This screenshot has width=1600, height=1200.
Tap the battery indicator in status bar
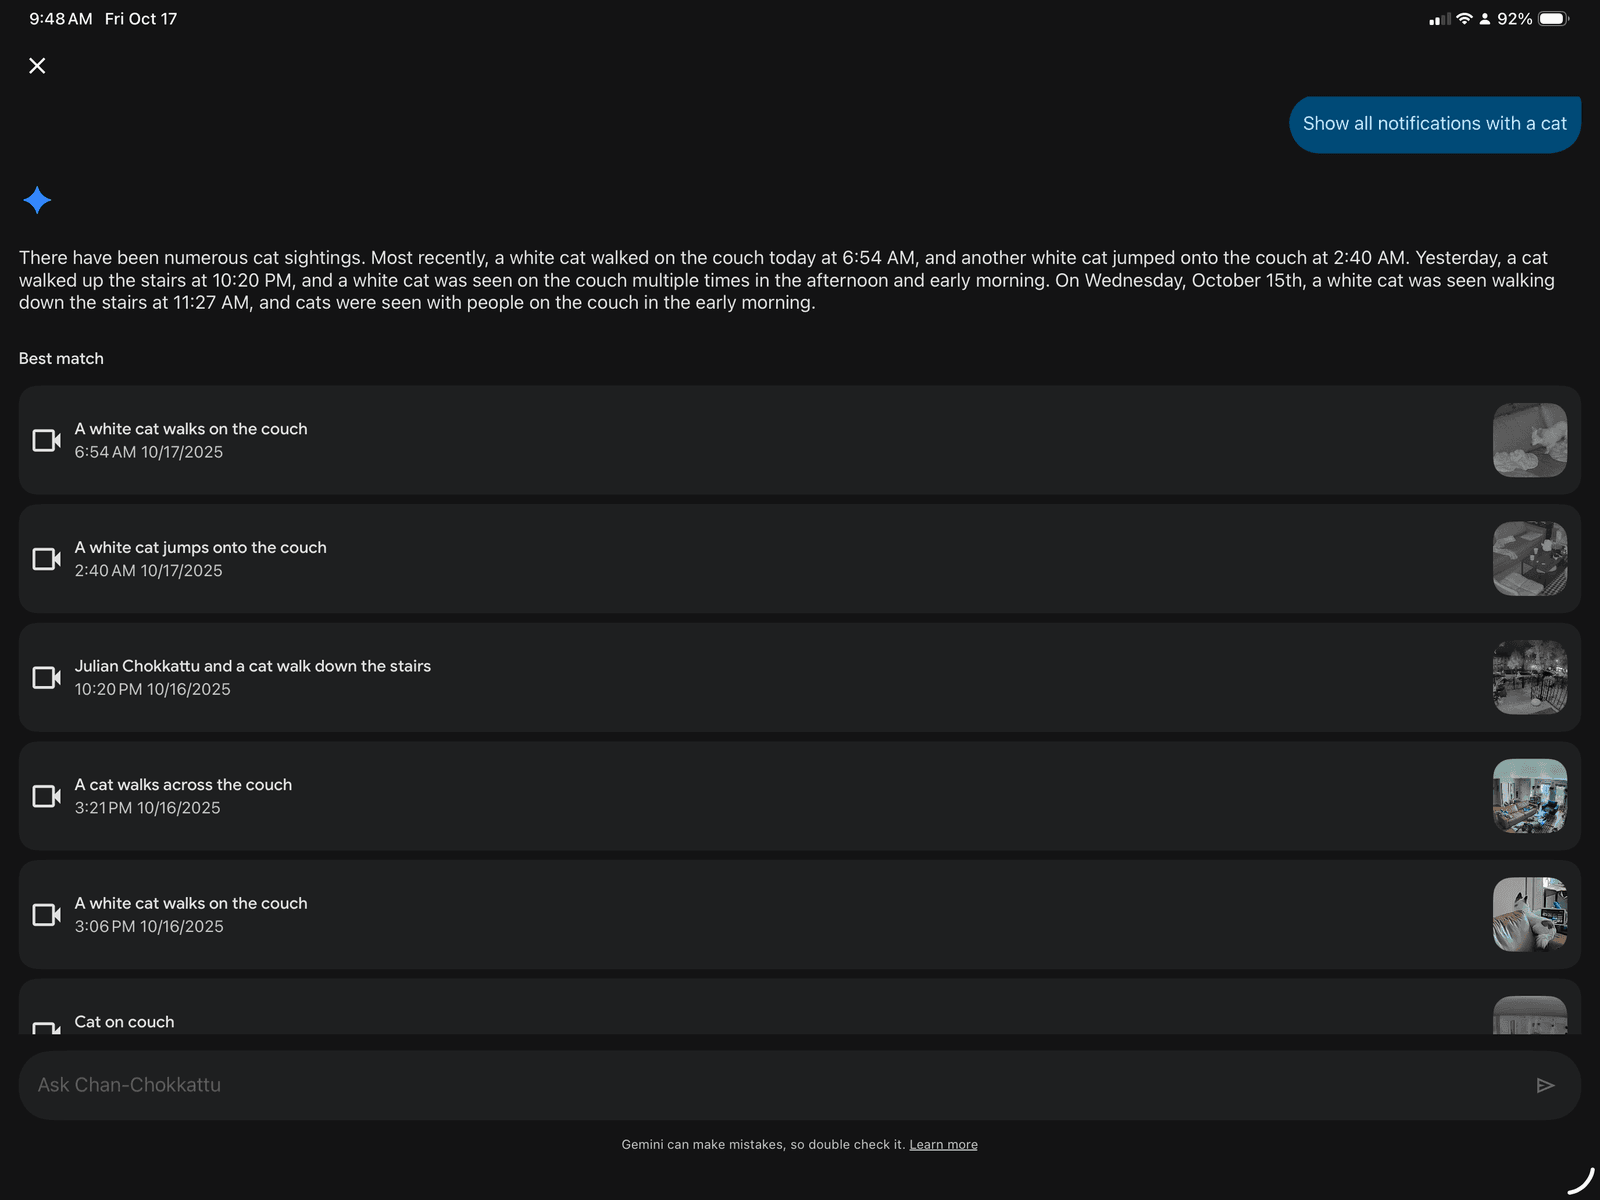click(1553, 19)
